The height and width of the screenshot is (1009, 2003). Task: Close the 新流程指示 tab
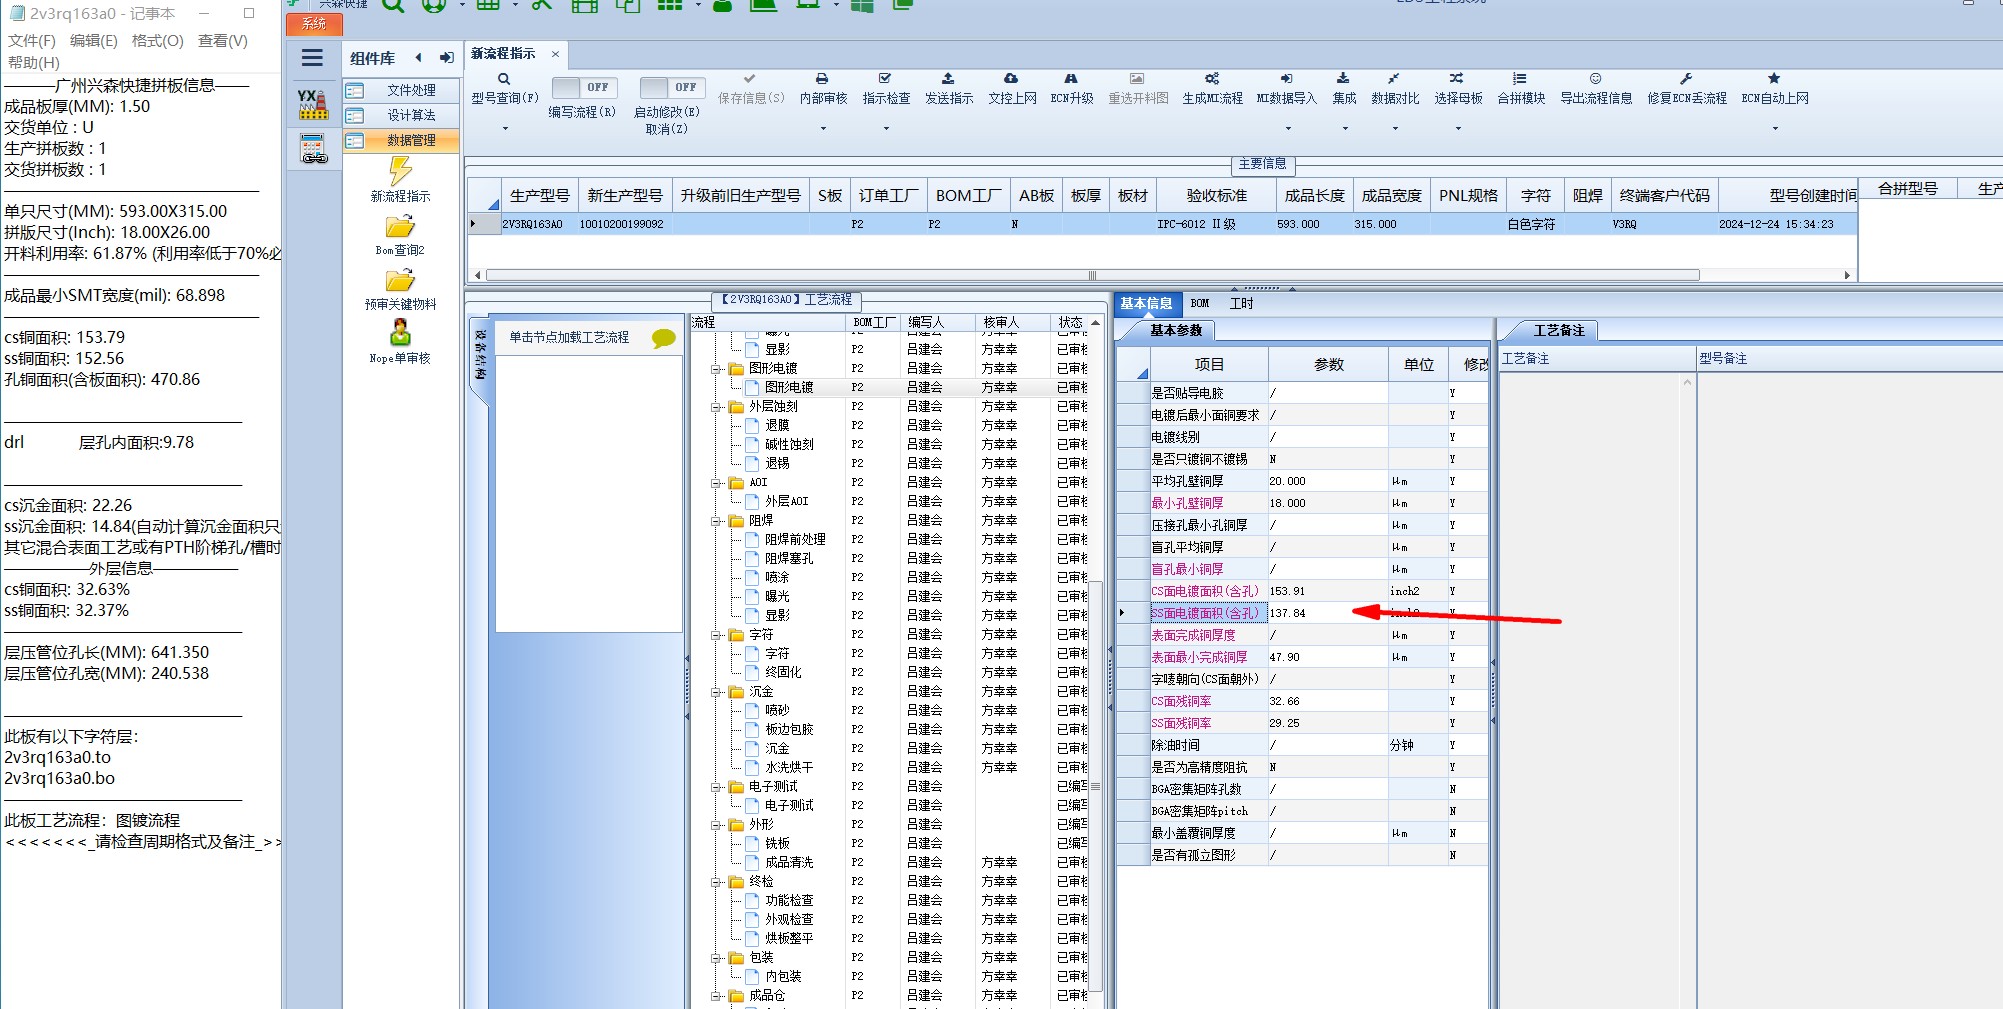coord(555,54)
